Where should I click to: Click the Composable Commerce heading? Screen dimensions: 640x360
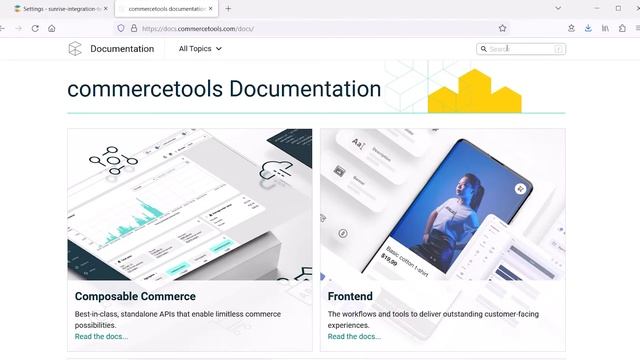[135, 296]
